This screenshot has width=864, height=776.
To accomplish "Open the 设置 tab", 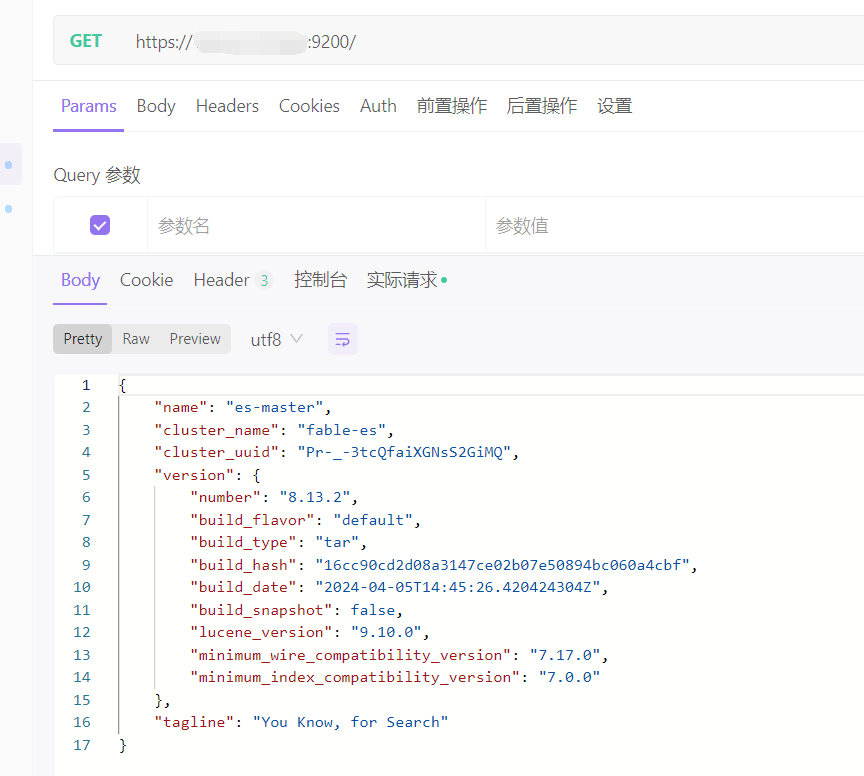I will point(614,106).
